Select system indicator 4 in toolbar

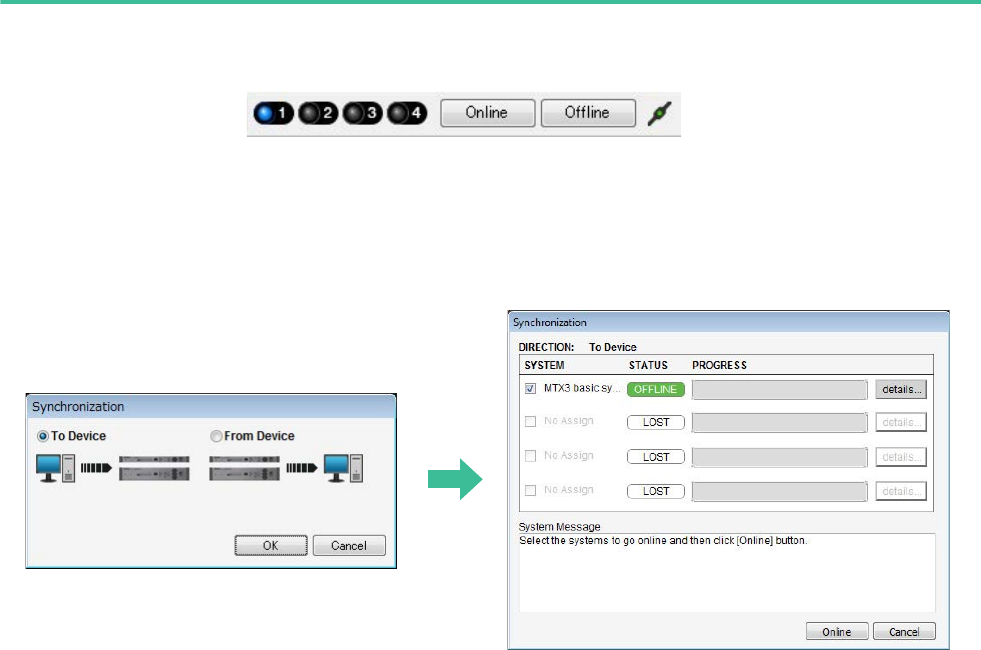(x=407, y=113)
